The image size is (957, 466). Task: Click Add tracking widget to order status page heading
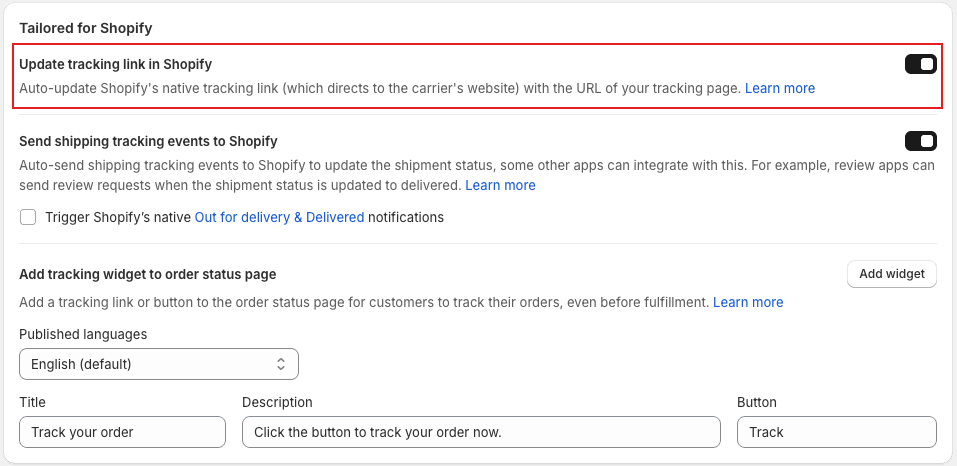tap(148, 274)
